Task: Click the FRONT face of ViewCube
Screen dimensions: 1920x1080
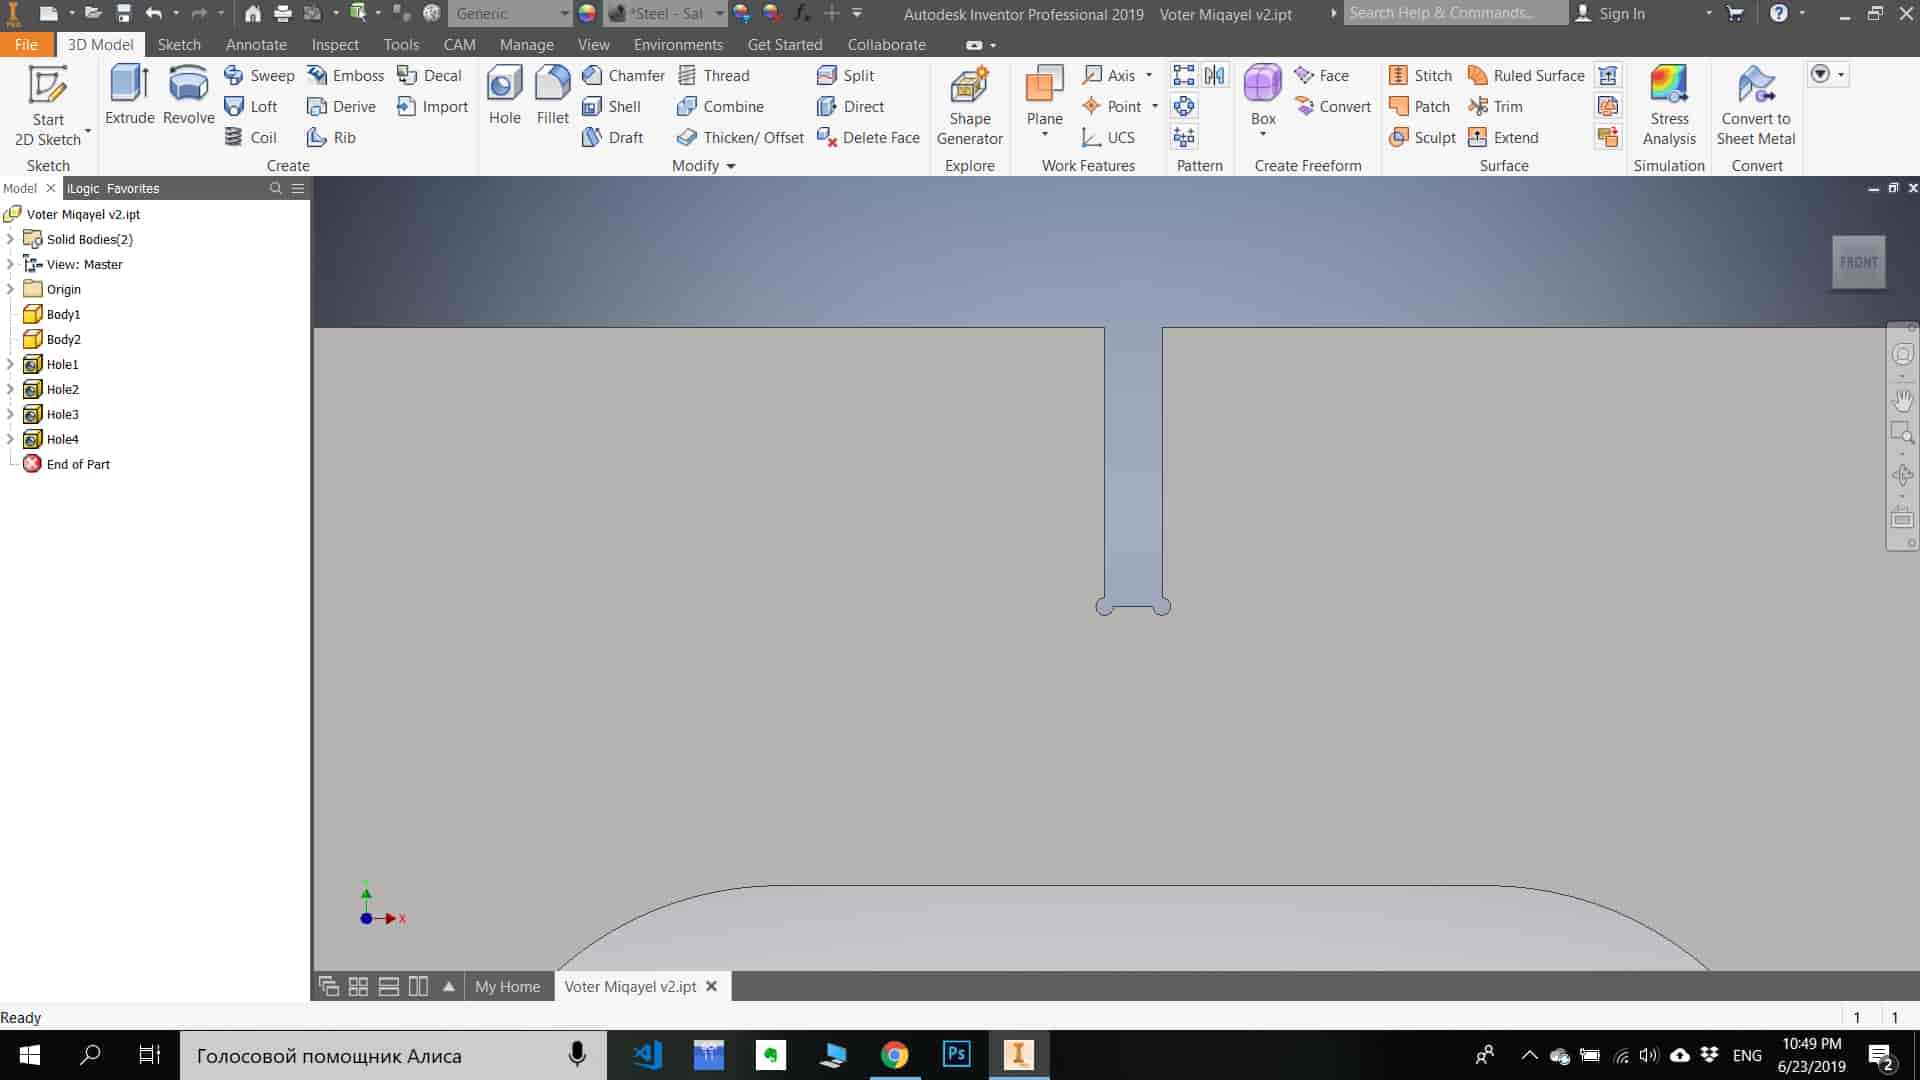Action: pyautogui.click(x=1858, y=262)
